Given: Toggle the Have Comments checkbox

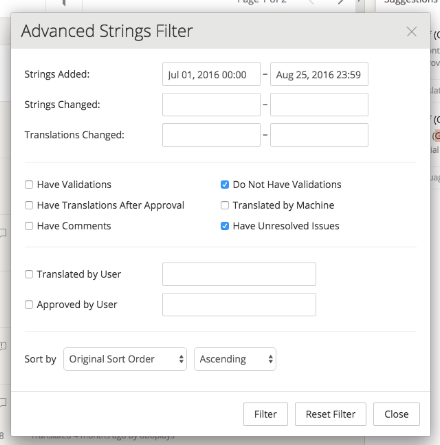Looking at the screenshot, I should coord(29,226).
